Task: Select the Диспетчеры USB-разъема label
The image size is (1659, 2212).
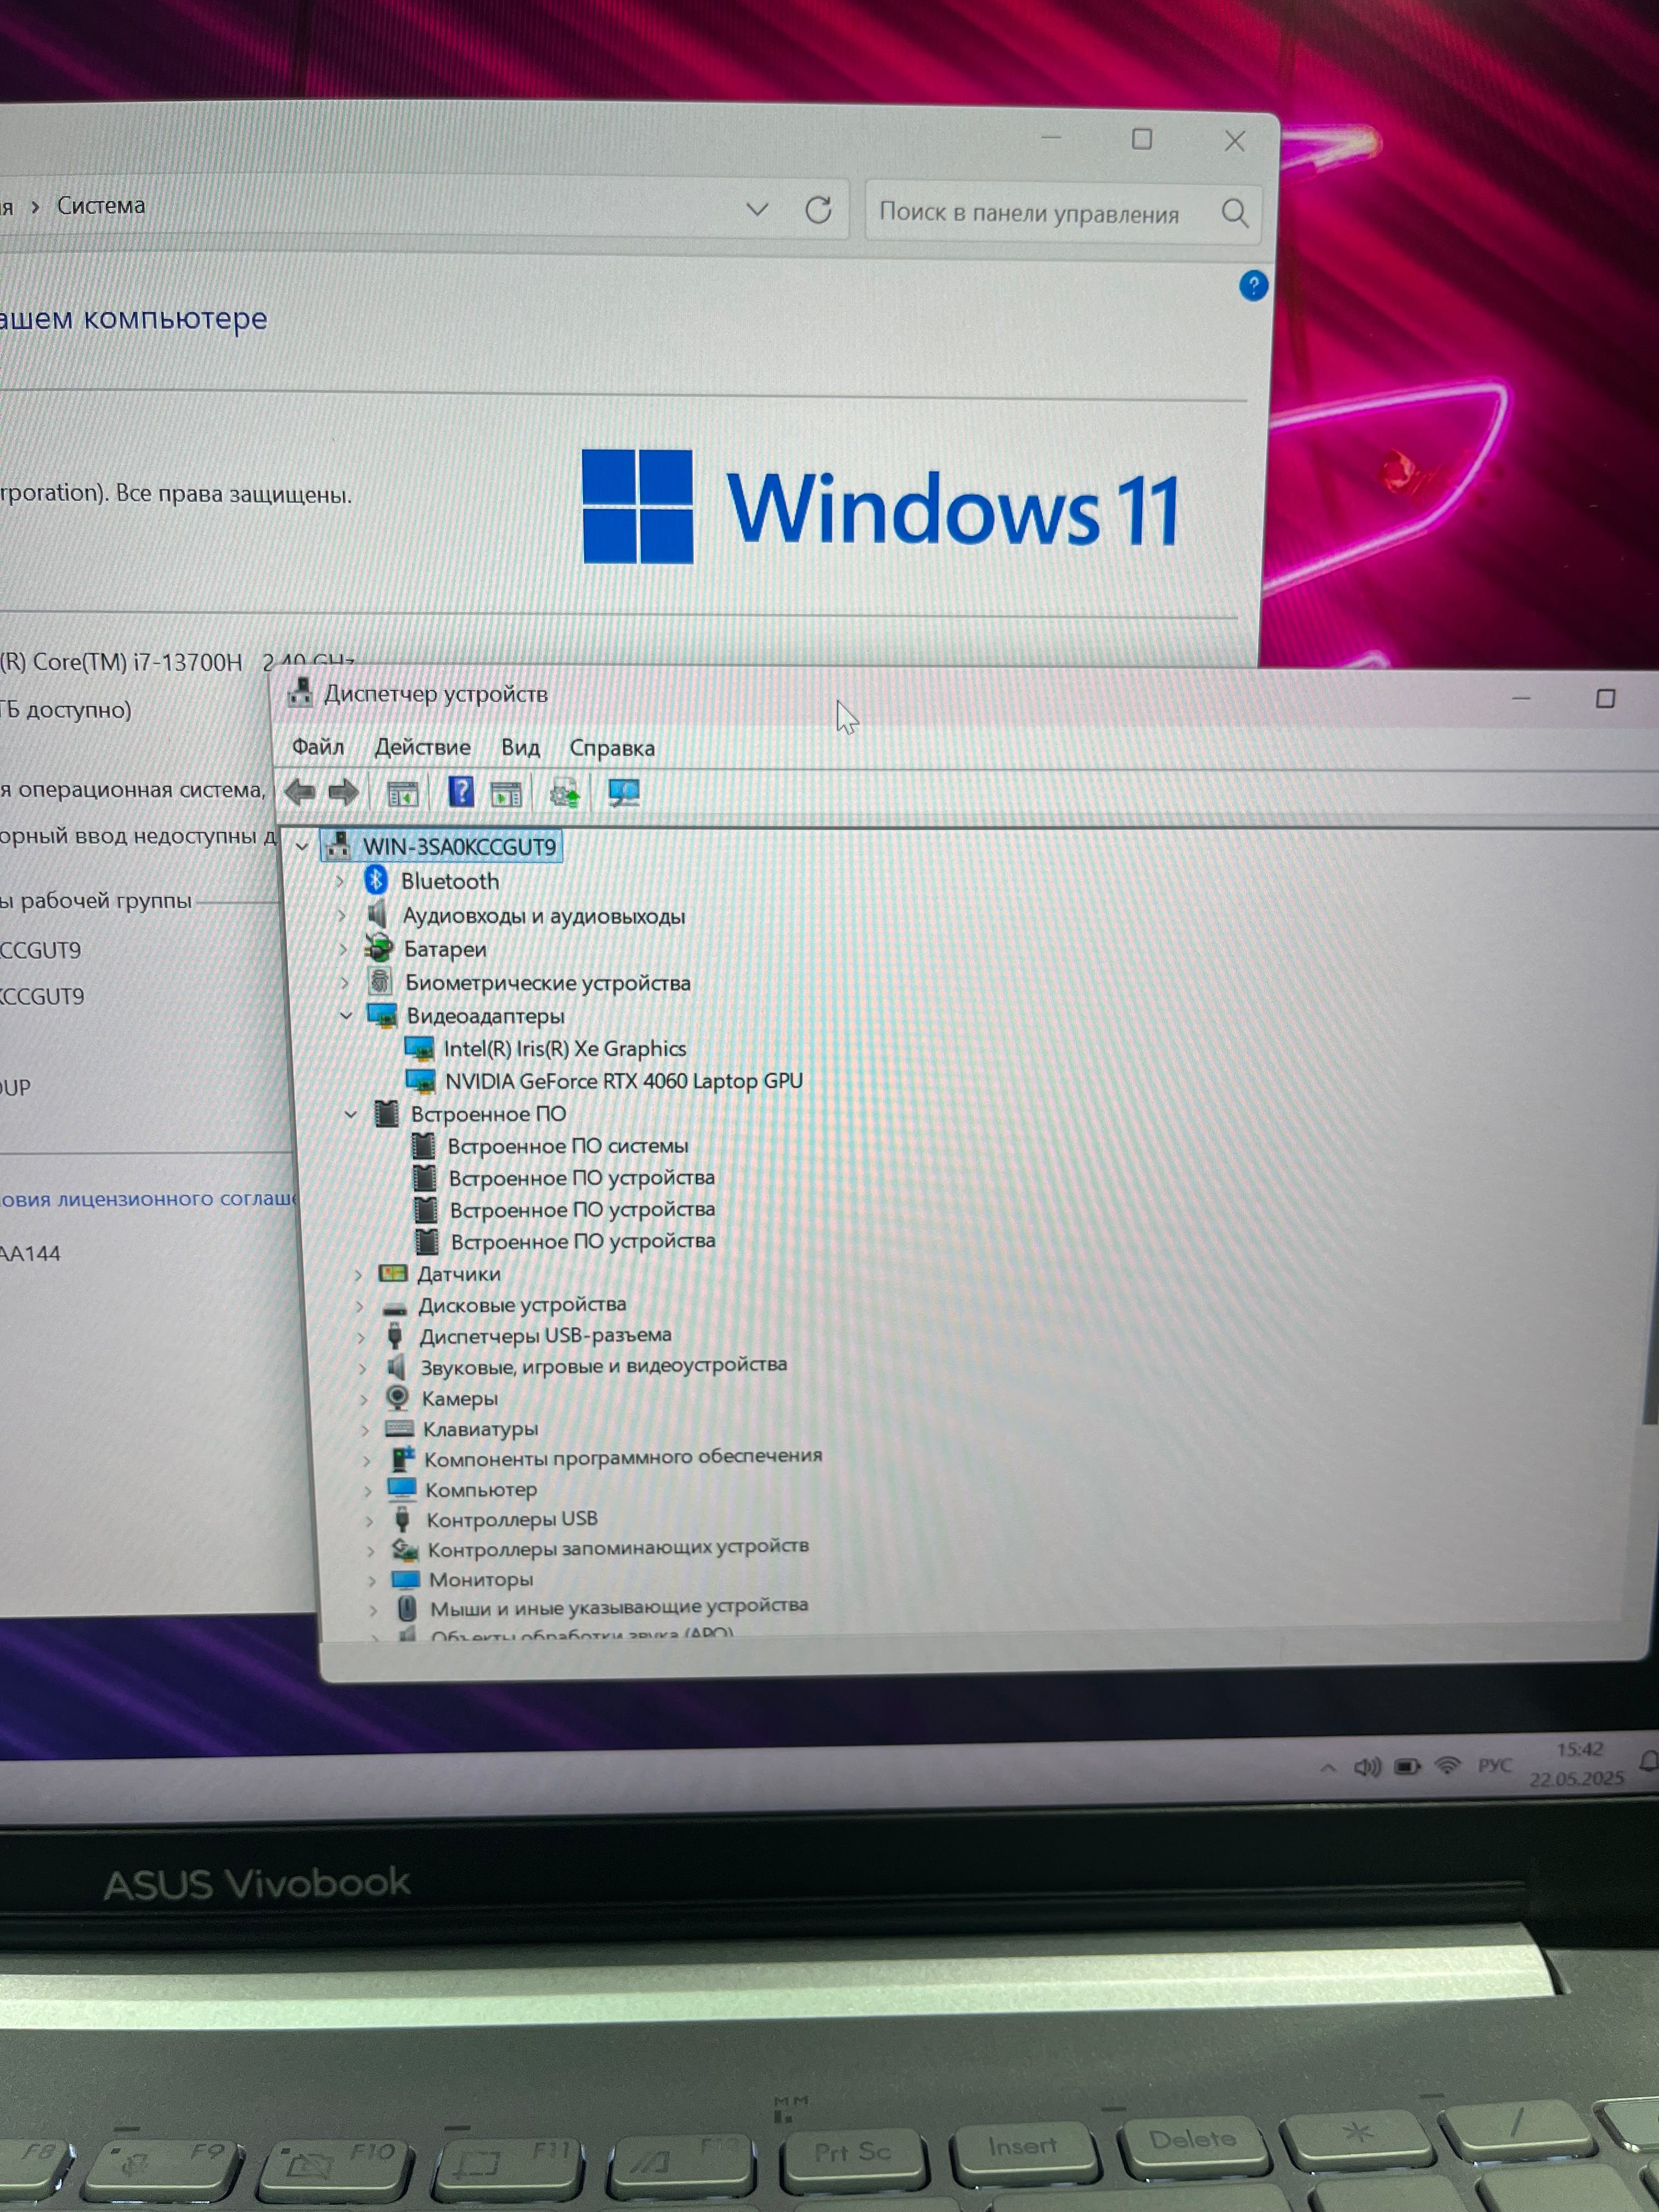Action: (545, 1335)
